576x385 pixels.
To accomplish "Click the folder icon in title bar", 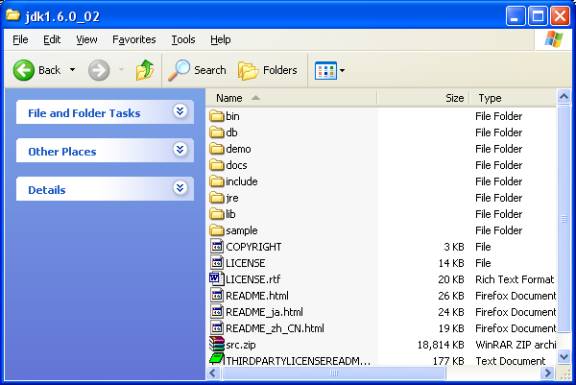I will coord(13,16).
